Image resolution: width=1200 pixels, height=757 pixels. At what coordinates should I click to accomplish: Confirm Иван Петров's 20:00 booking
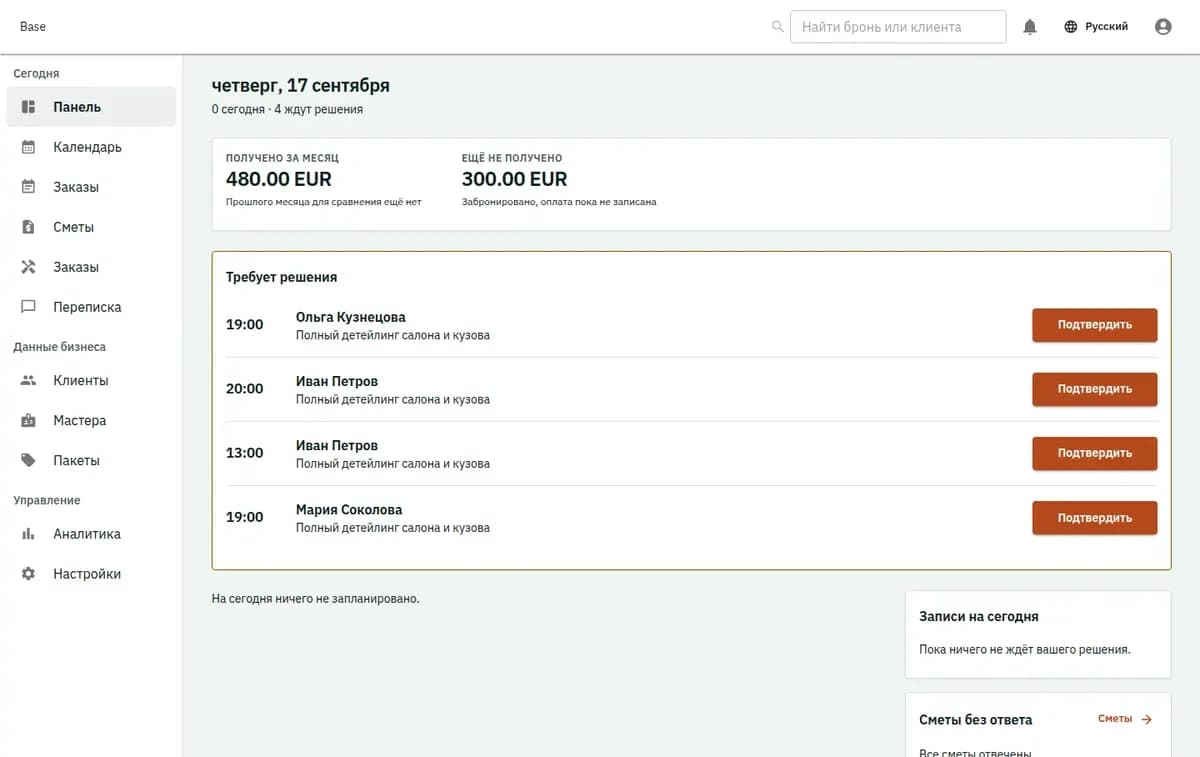tap(1095, 389)
